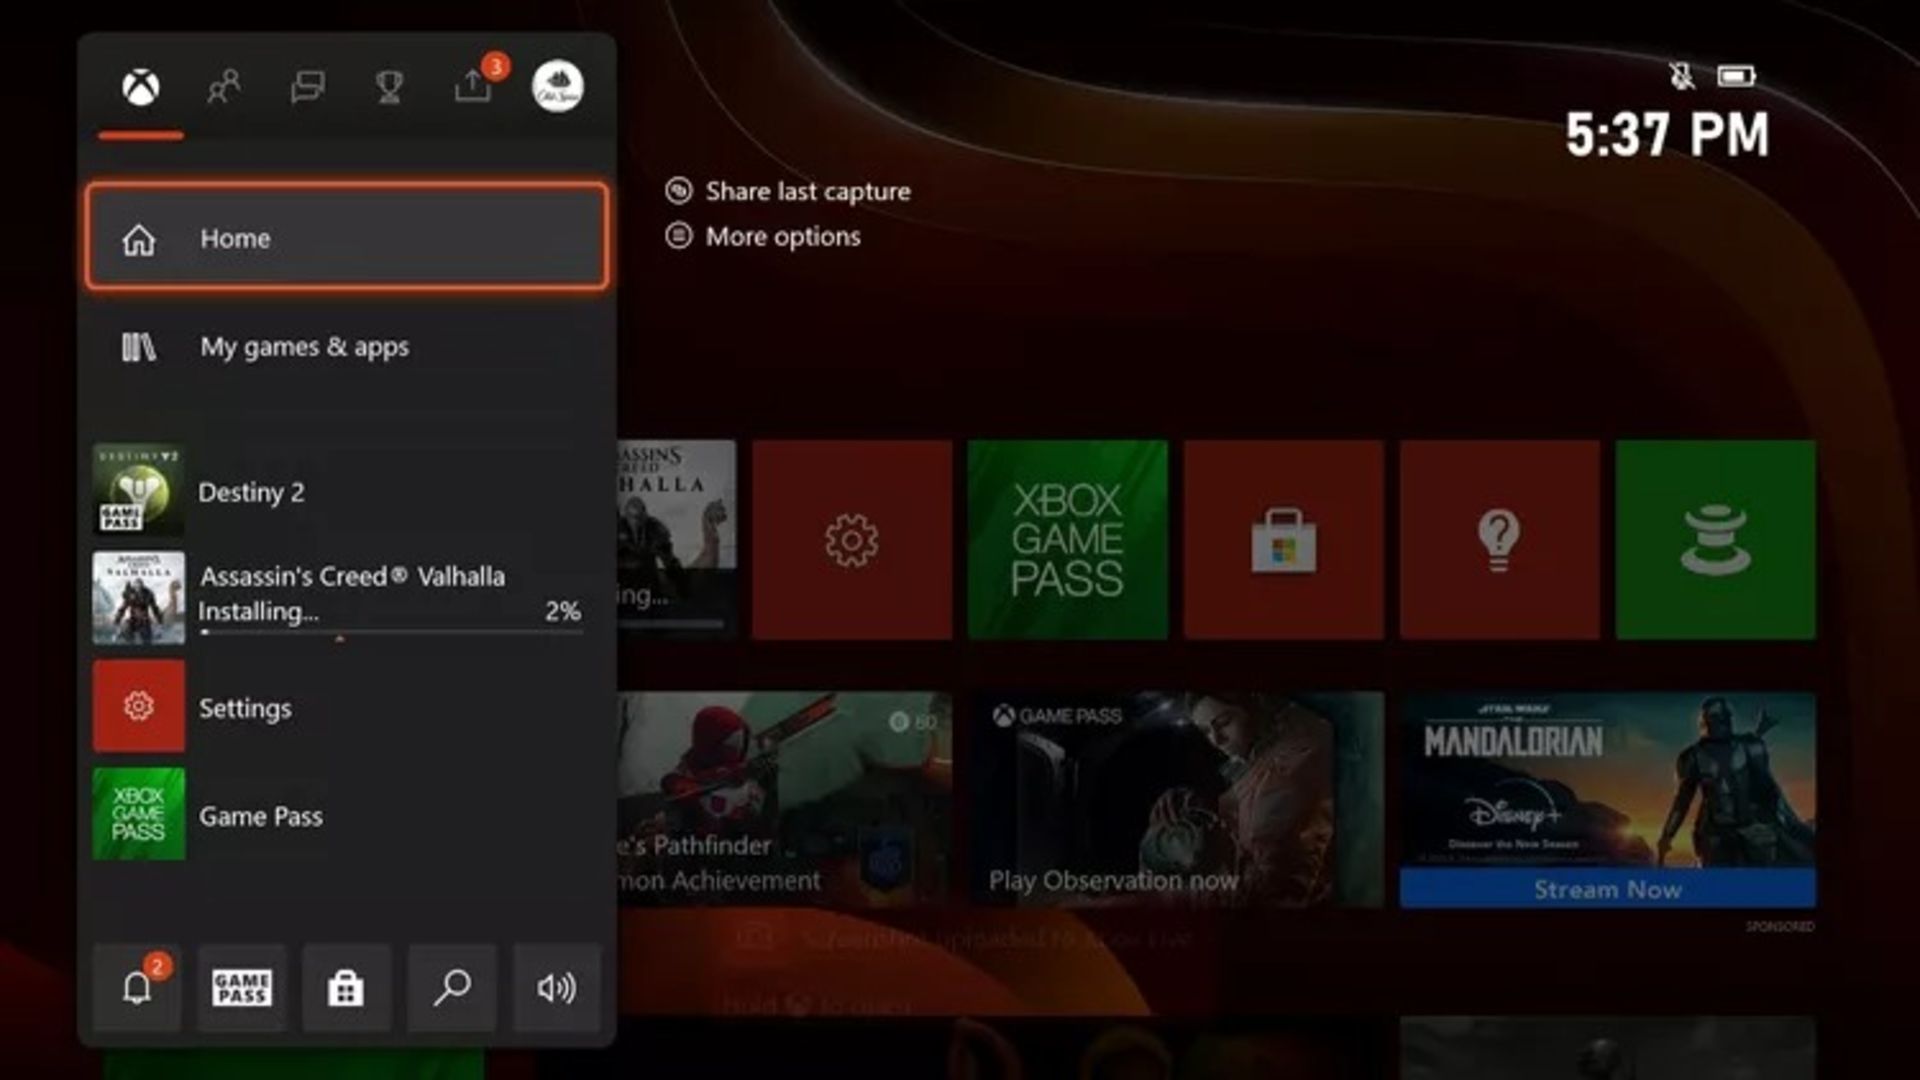Launch Destiny 2 from recent list

(347, 491)
